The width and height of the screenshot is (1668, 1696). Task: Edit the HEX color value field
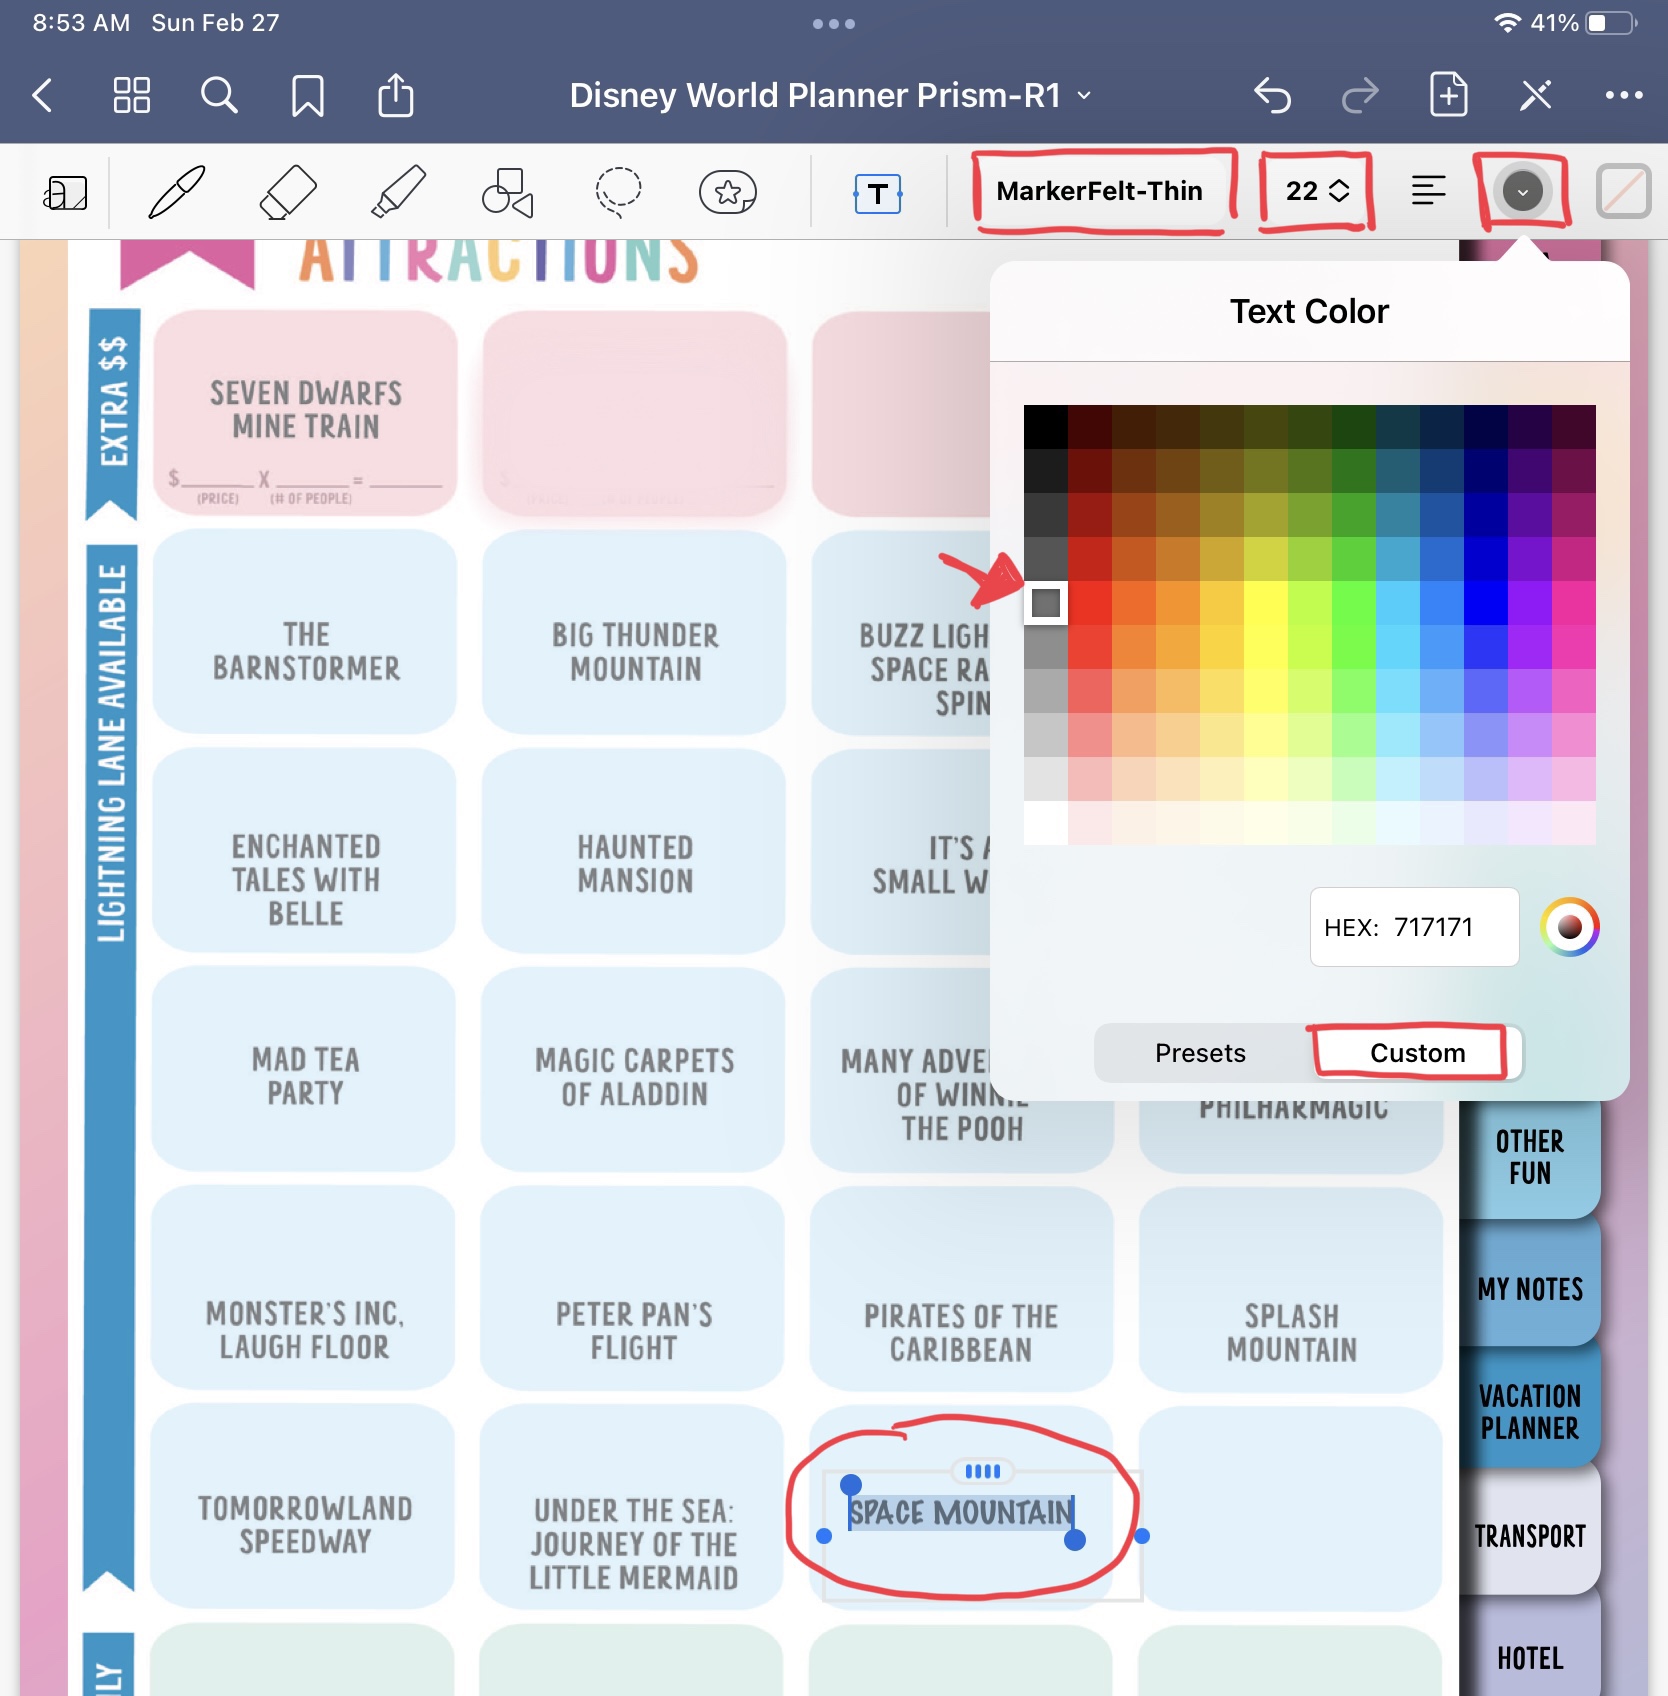tap(1414, 927)
